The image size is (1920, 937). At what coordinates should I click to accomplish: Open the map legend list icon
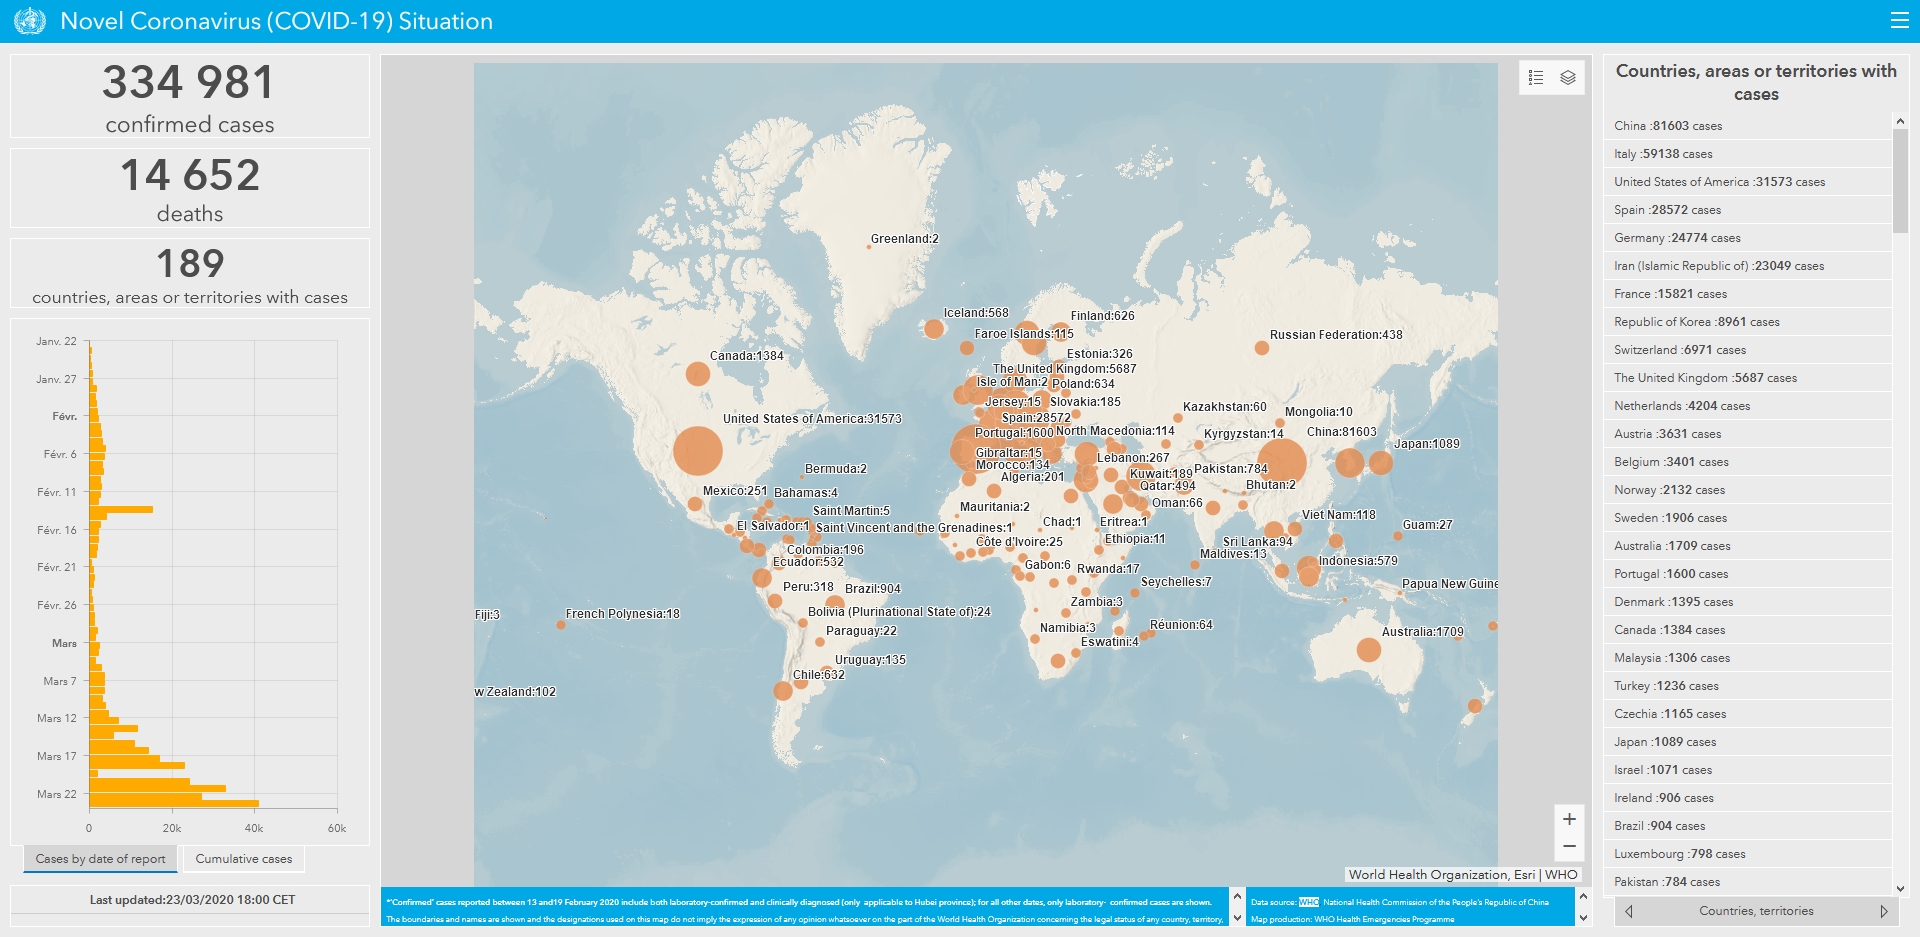[x=1536, y=78]
